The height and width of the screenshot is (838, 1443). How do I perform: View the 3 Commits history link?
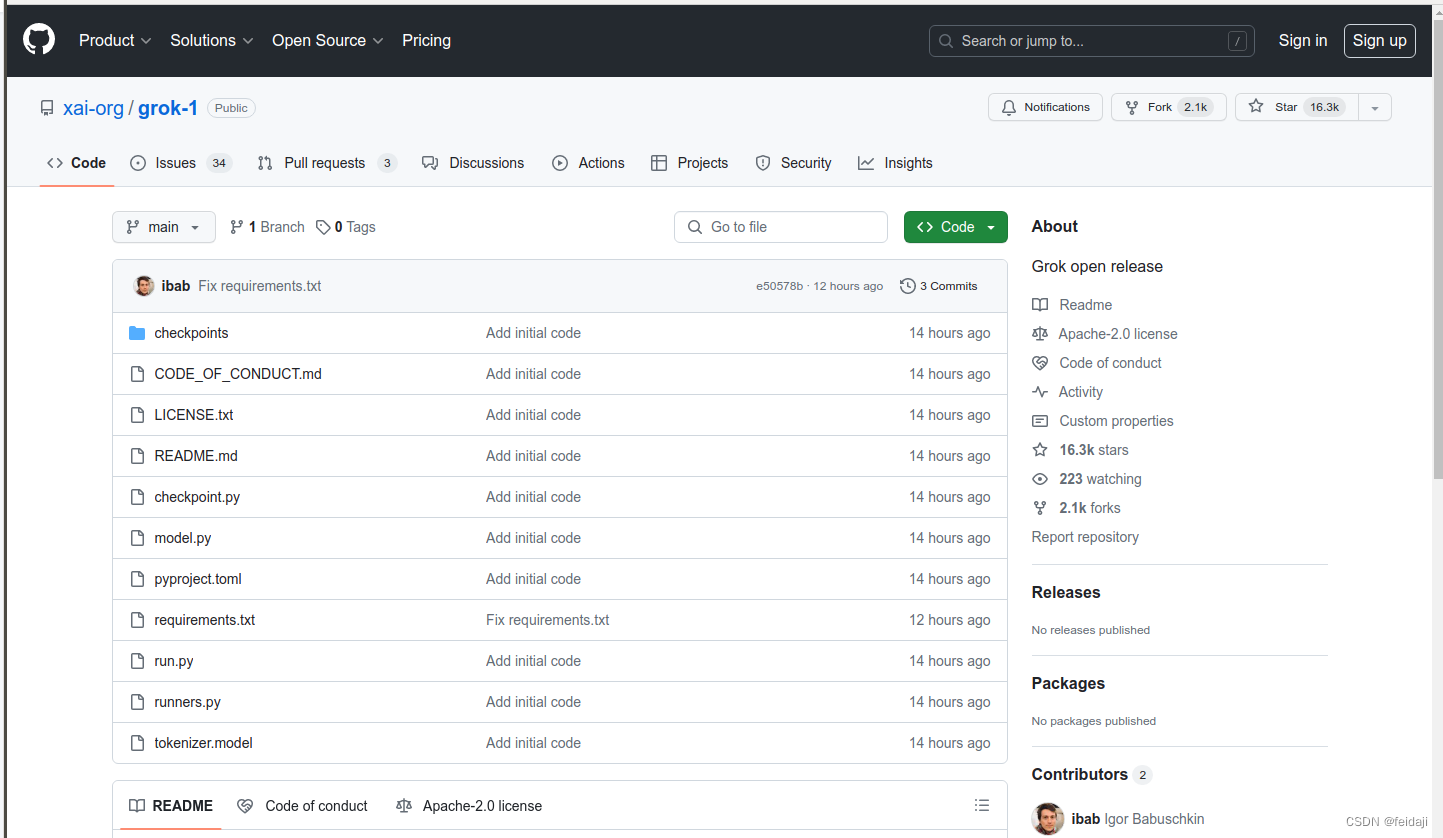(939, 286)
